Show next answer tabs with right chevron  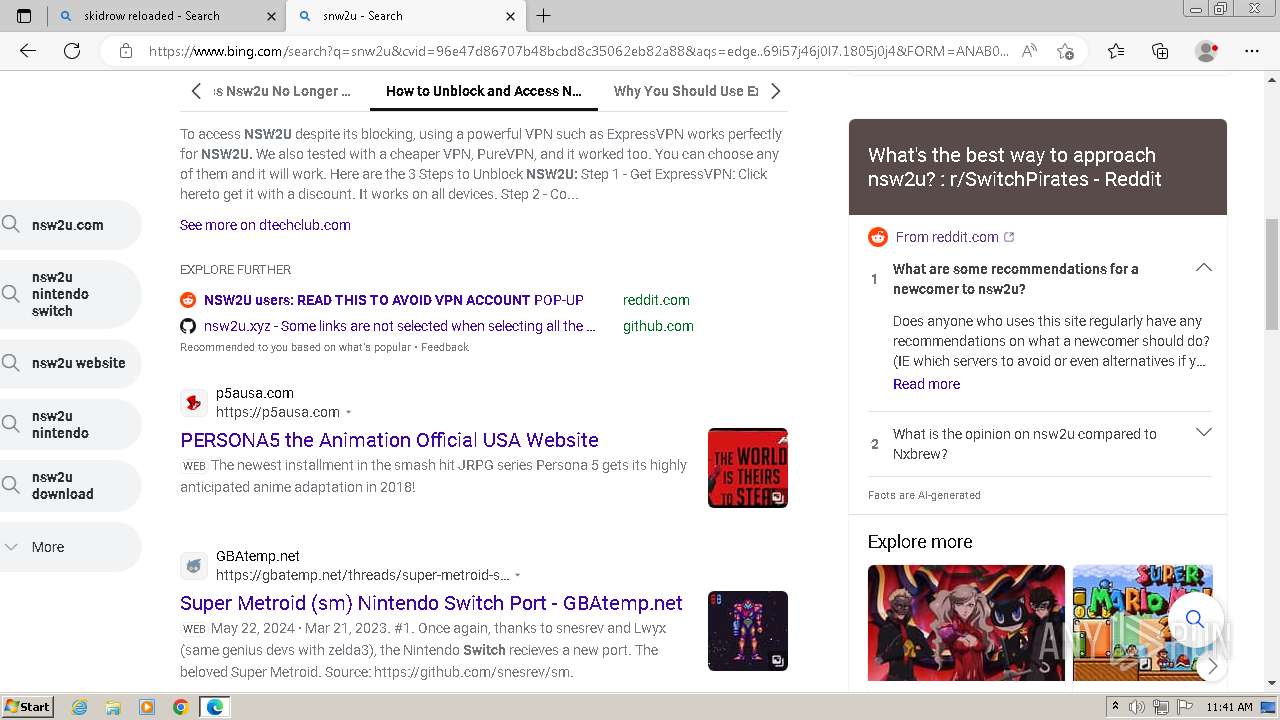(x=775, y=91)
